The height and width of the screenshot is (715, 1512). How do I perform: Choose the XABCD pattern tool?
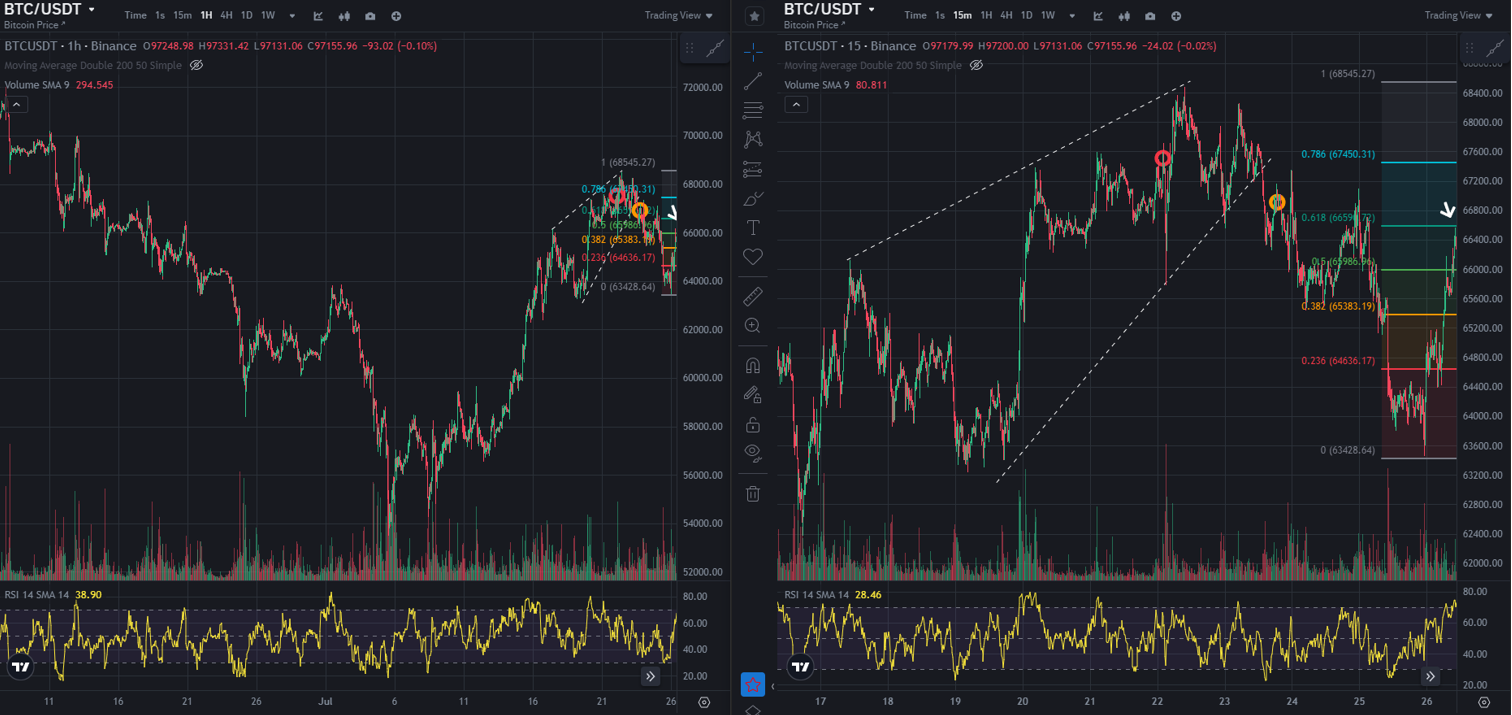[753, 139]
